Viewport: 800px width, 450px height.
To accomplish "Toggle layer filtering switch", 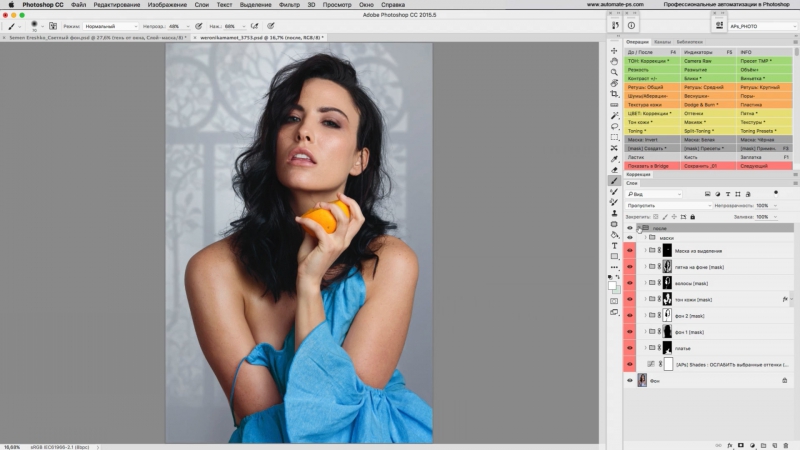I will pyautogui.click(x=776, y=193).
